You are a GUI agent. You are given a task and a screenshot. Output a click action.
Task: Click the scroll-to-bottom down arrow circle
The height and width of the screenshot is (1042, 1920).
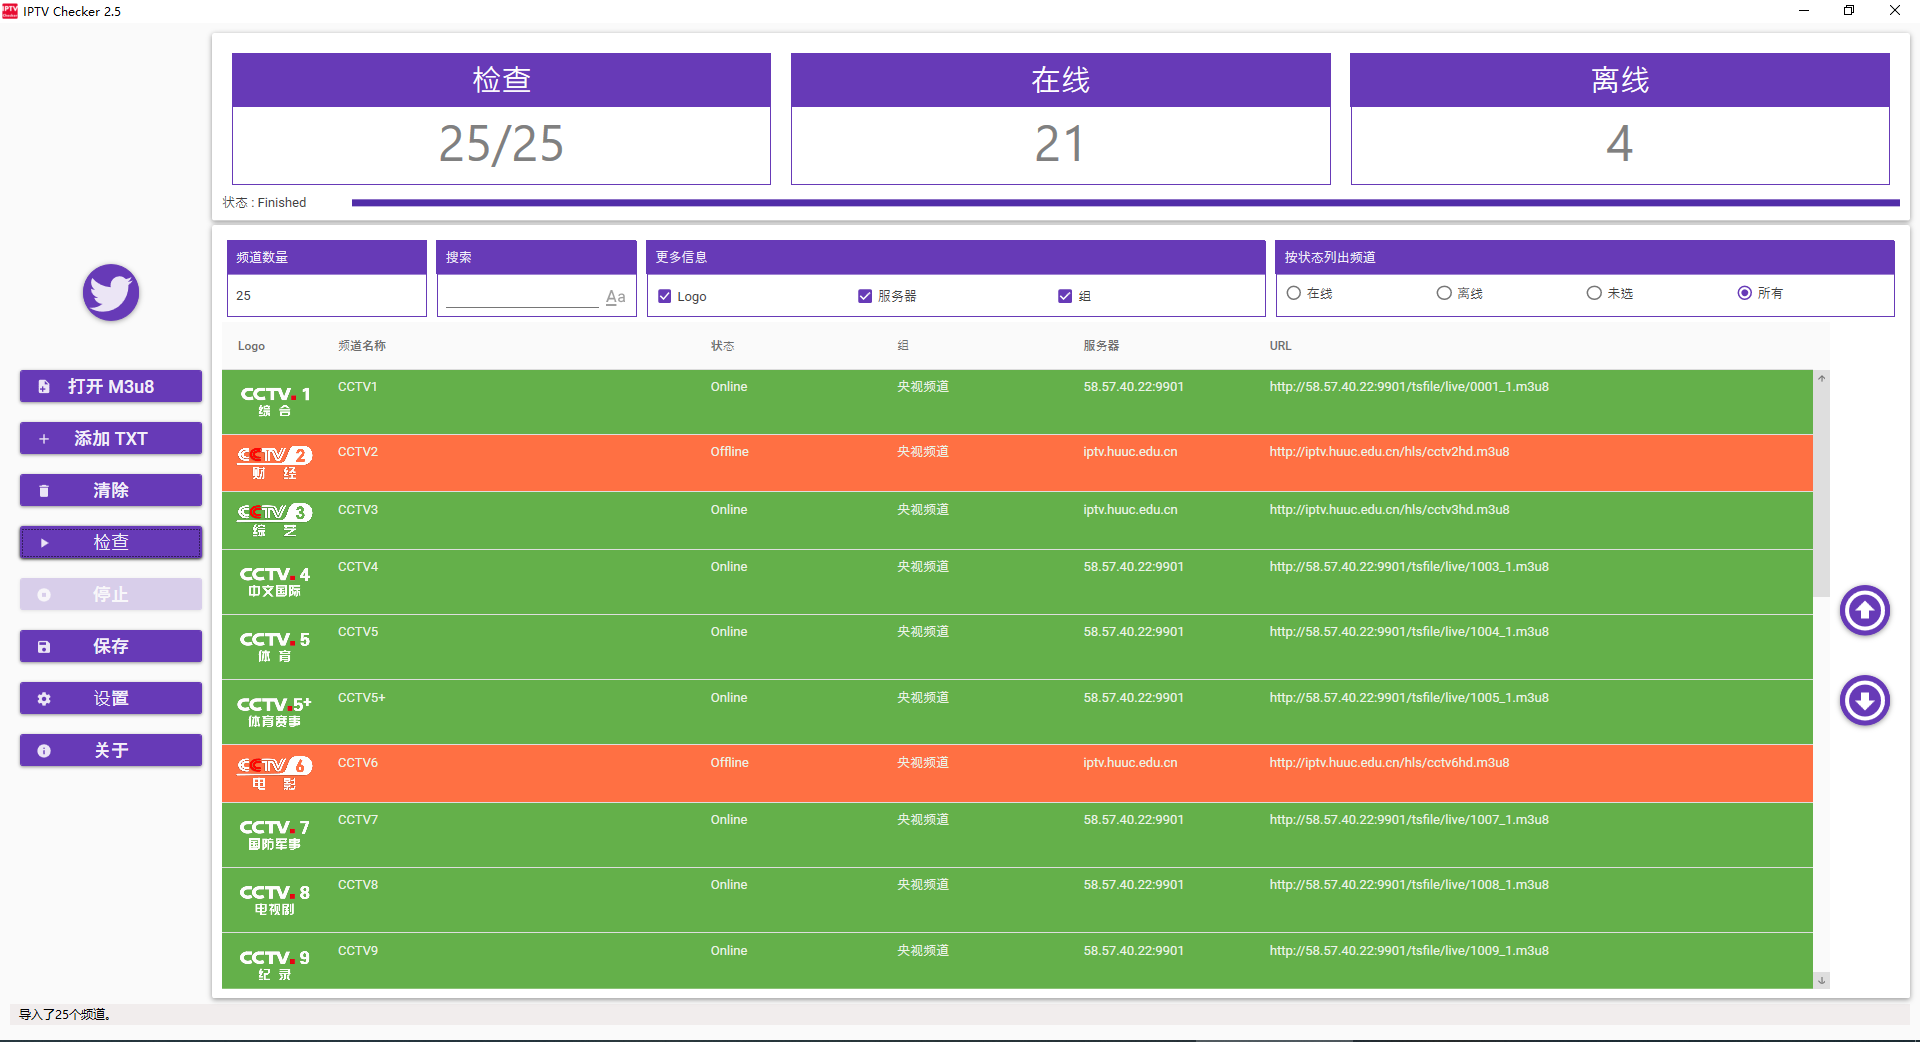coord(1865,700)
